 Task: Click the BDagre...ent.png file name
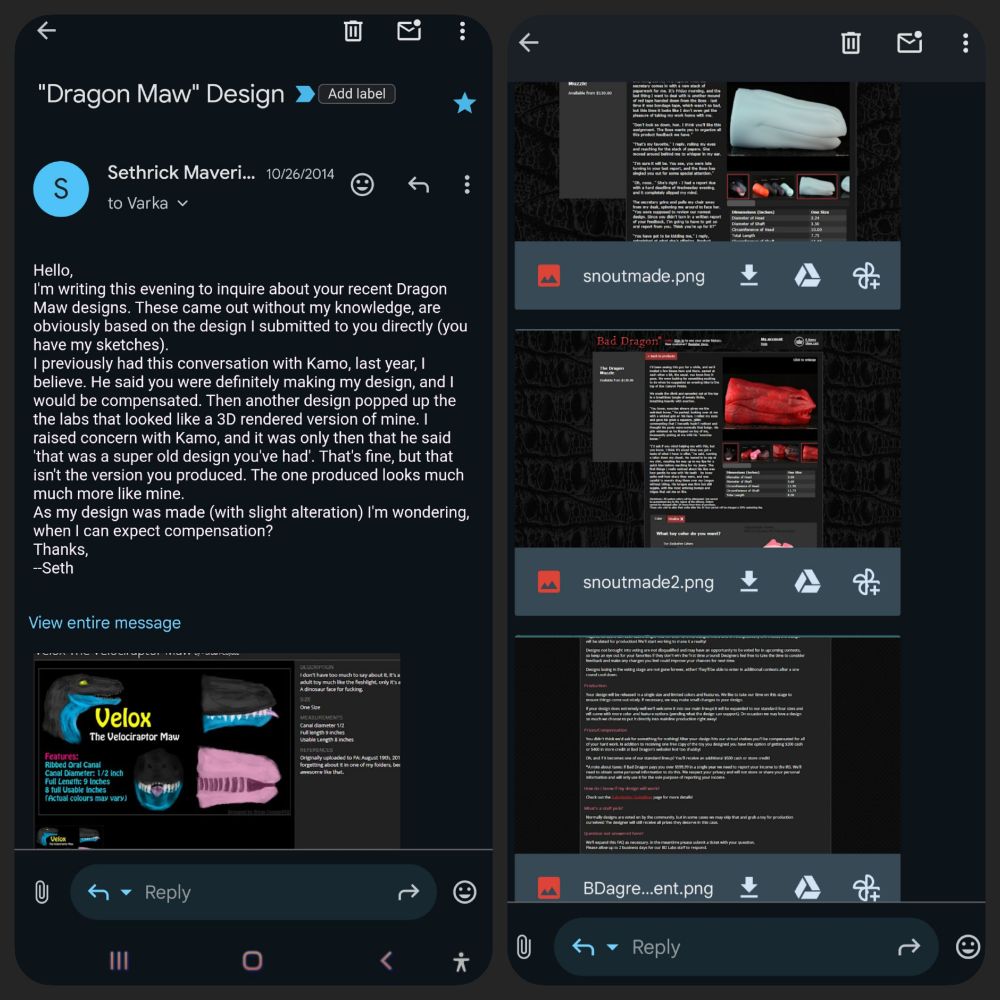(648, 888)
